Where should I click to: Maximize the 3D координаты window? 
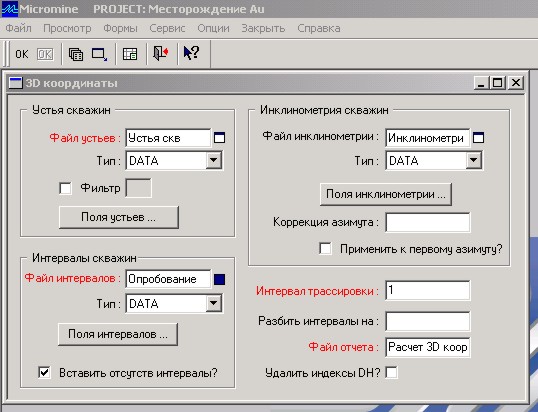(498, 83)
